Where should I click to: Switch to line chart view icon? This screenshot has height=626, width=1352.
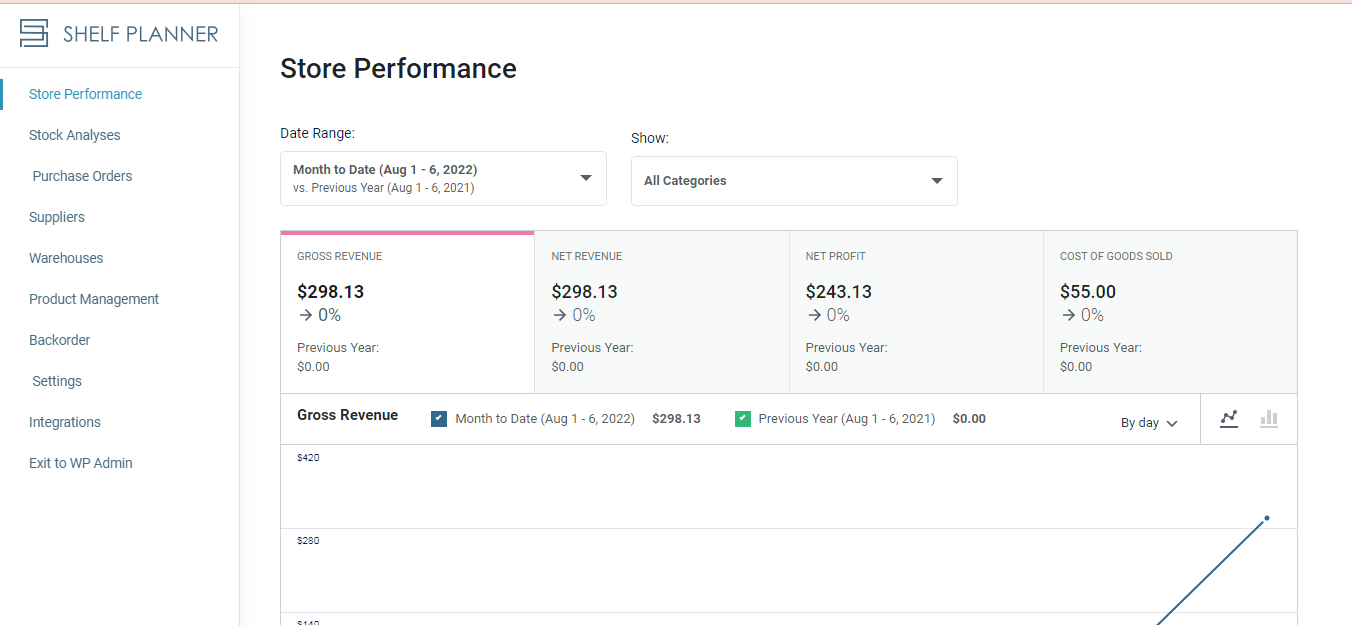pos(1229,419)
